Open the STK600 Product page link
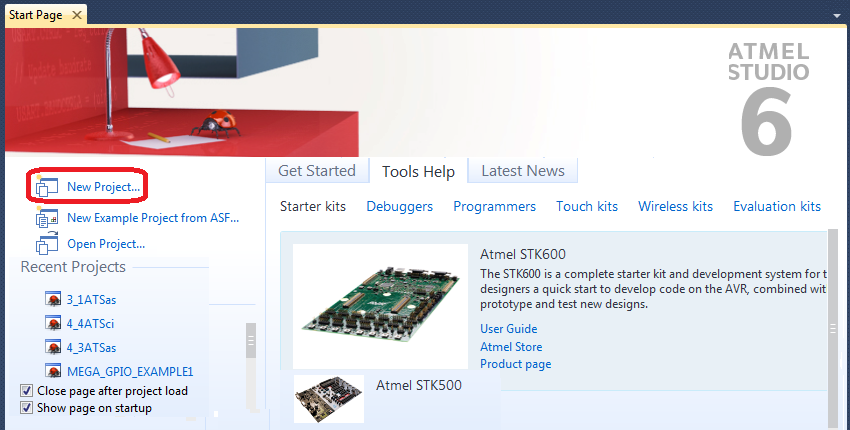The image size is (850, 430). [516, 364]
